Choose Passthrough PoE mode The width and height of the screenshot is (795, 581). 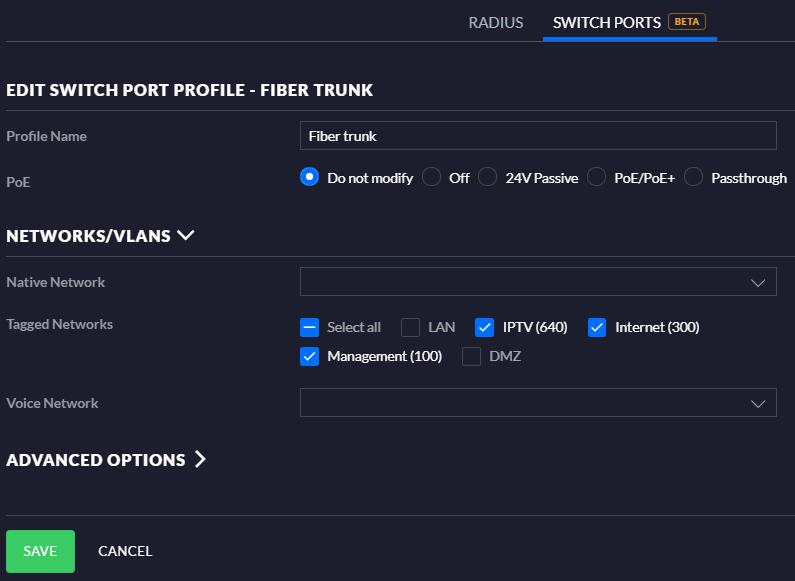[694, 177]
